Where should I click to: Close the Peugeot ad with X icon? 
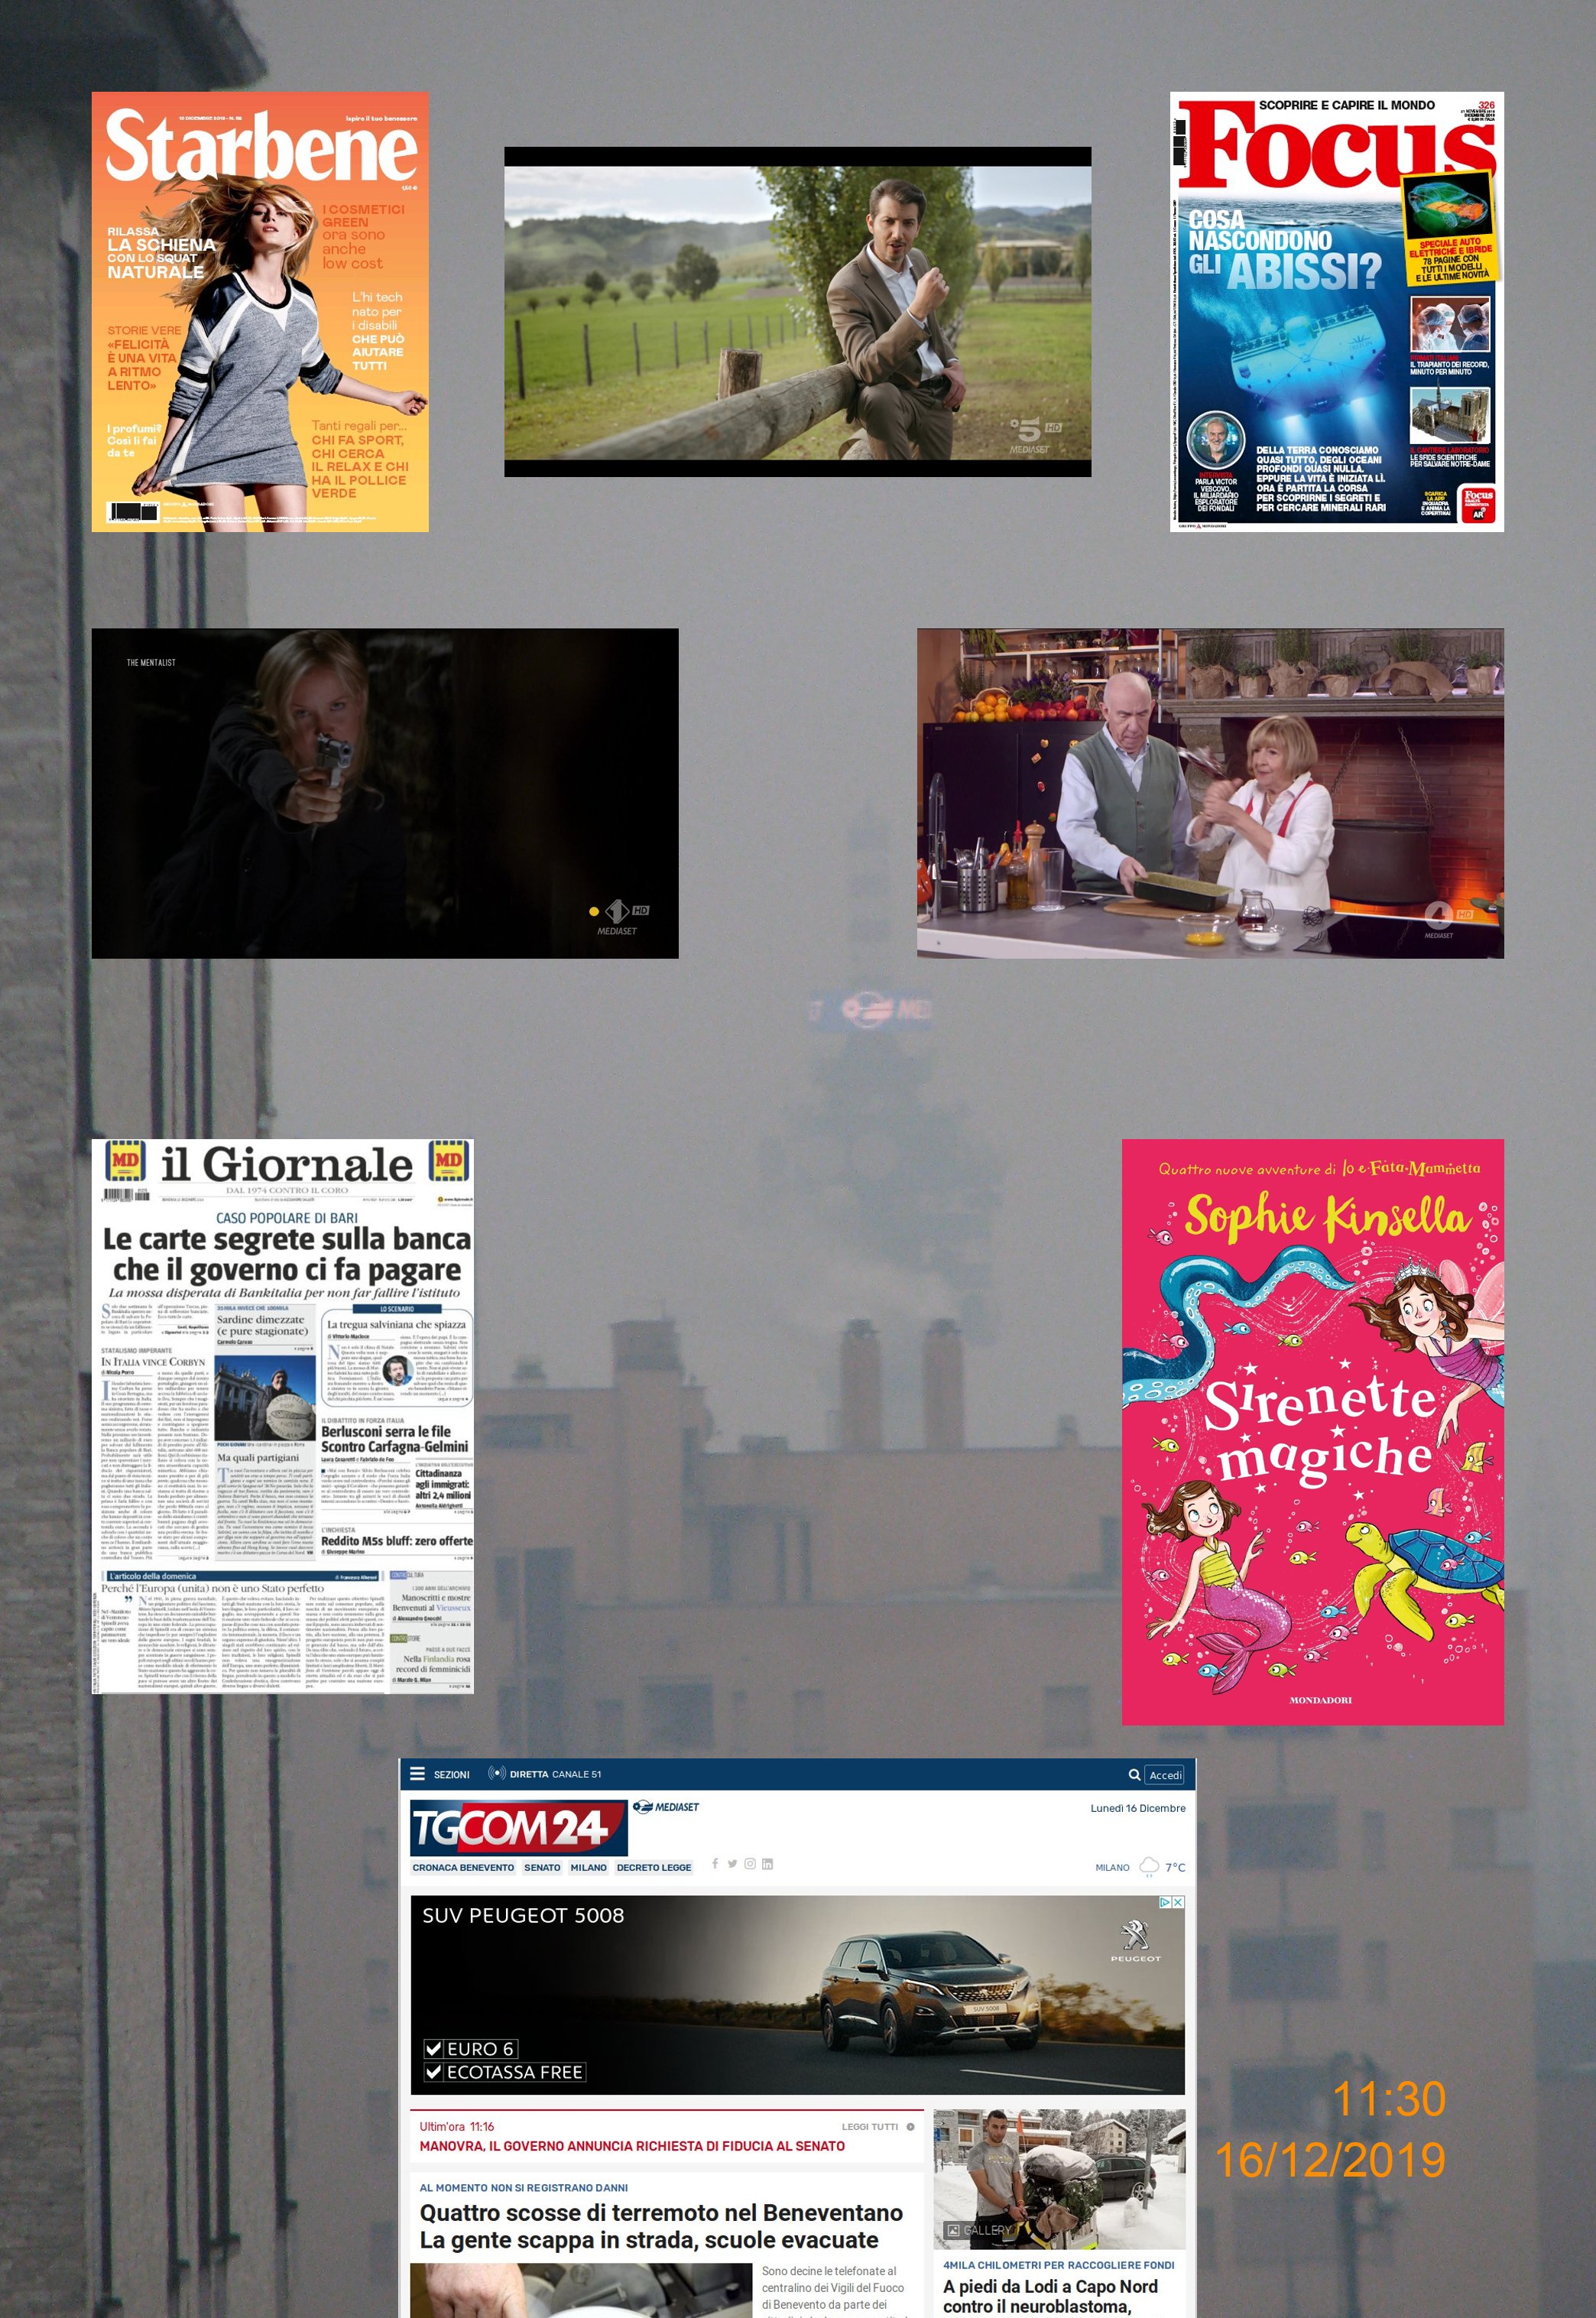(x=1178, y=1902)
